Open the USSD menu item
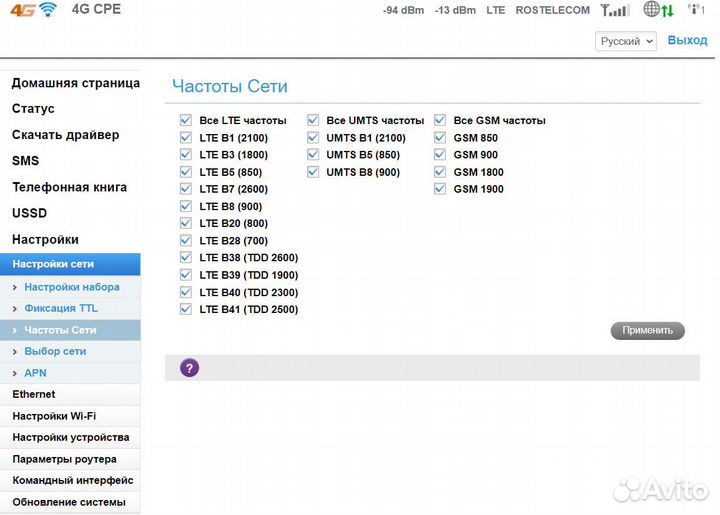Viewport: 720px width, 515px height. tap(29, 213)
